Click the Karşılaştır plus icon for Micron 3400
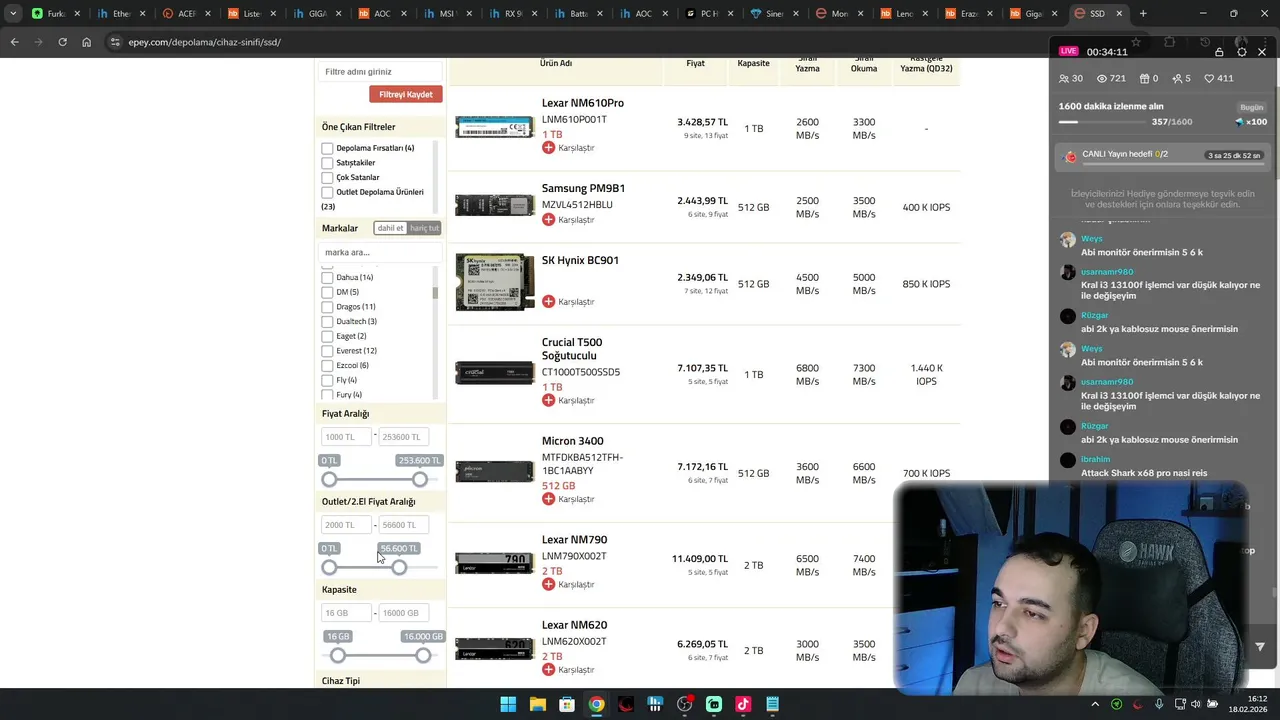 tap(548, 499)
